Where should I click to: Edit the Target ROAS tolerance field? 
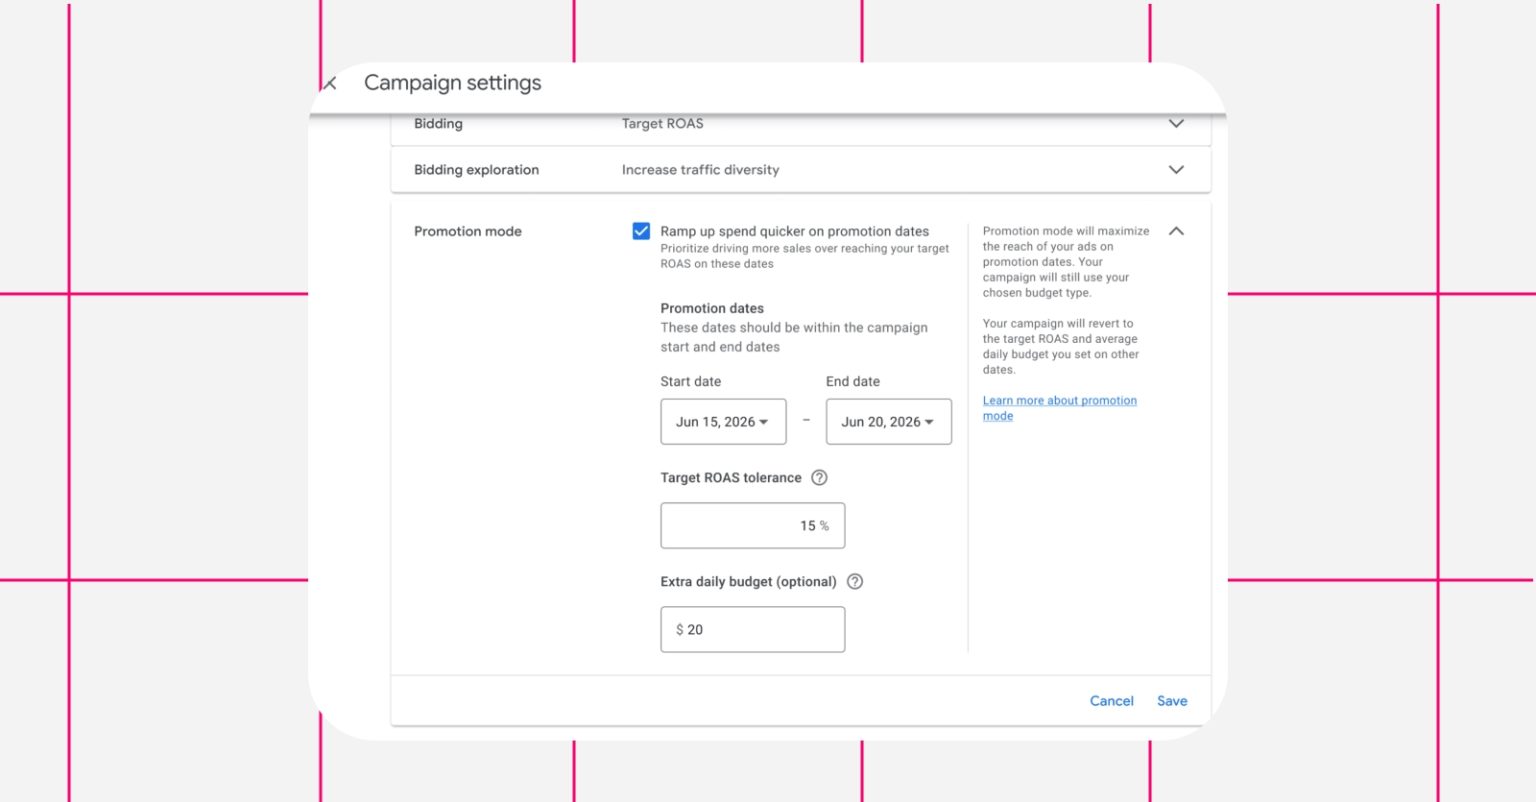[752, 526]
